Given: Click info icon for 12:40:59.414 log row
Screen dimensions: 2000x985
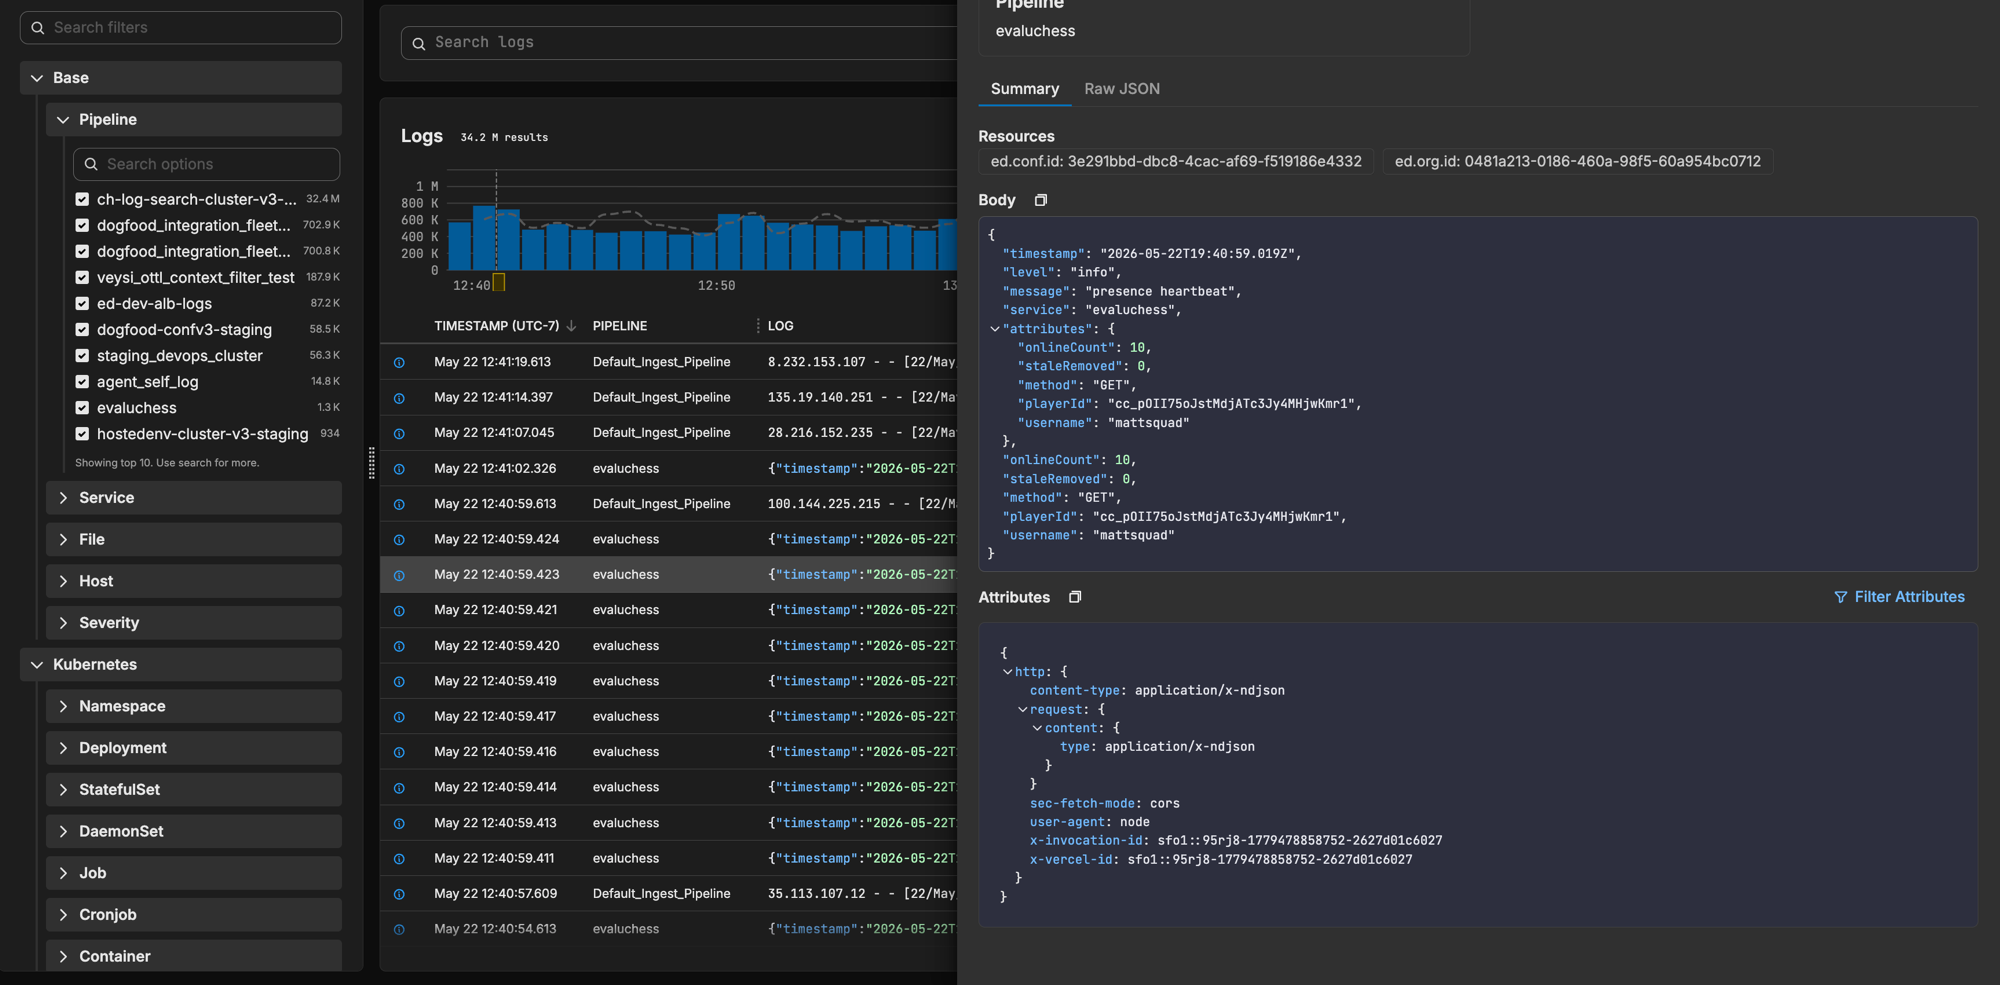Looking at the screenshot, I should pos(399,788).
